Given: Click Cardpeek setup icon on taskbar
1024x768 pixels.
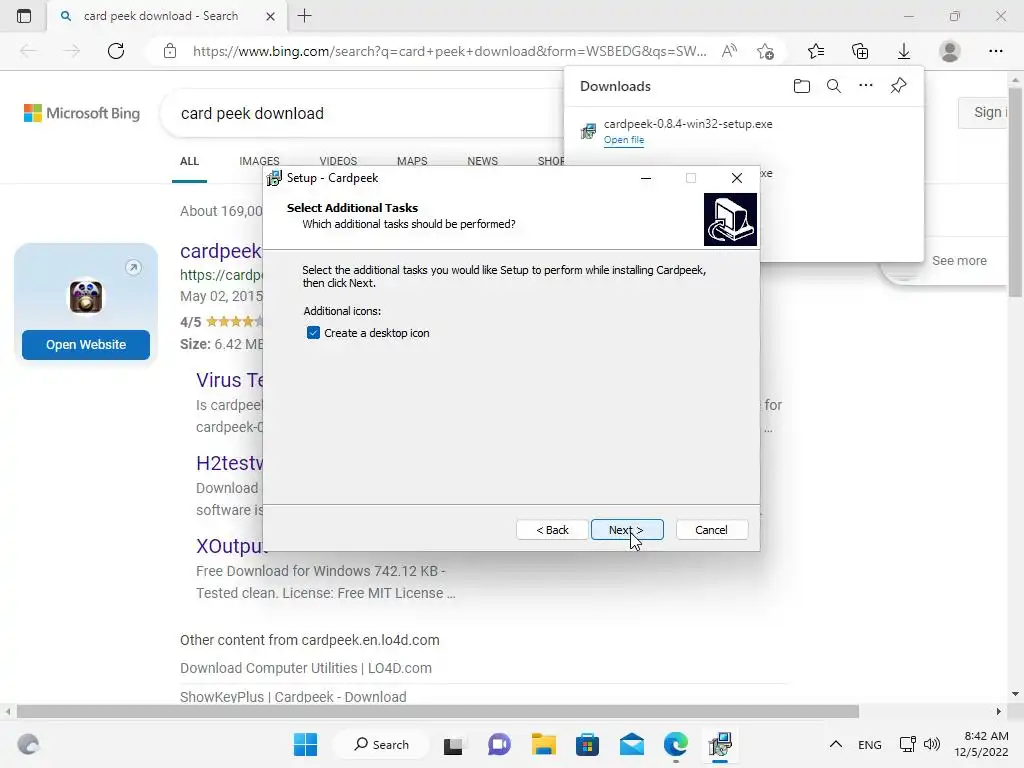Looking at the screenshot, I should (720, 744).
